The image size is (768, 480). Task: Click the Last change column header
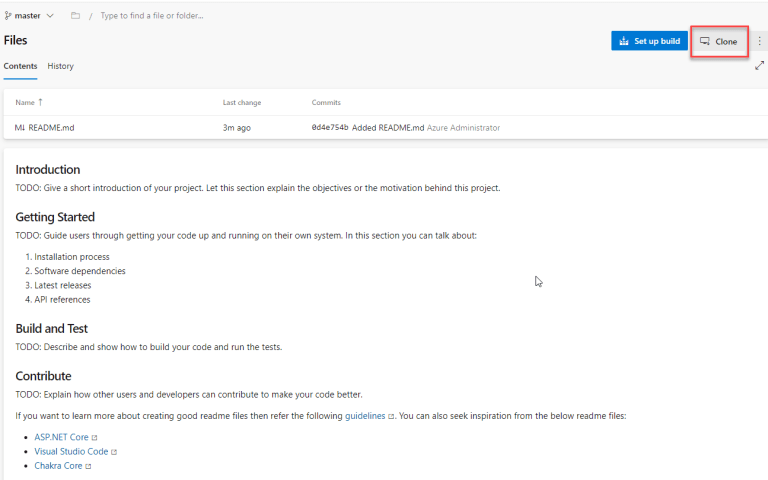click(242, 102)
